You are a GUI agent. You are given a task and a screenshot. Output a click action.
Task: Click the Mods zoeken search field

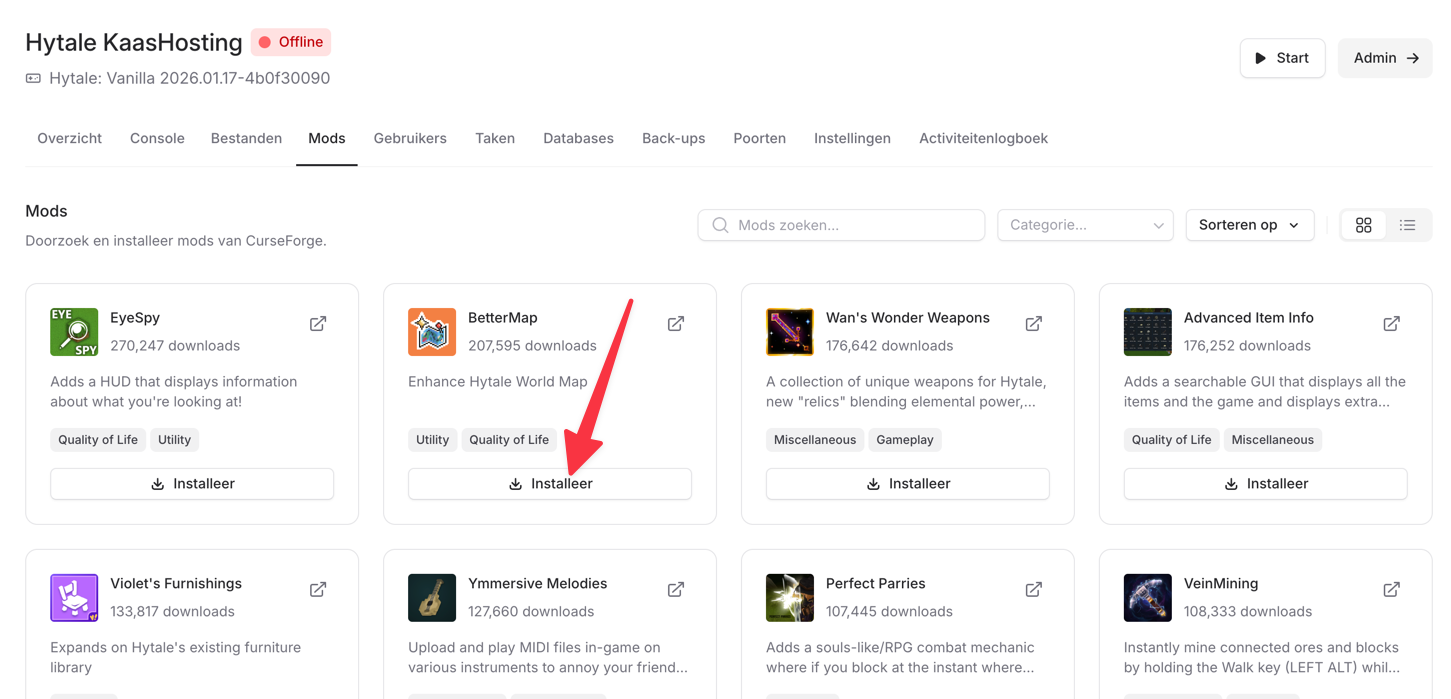tap(841, 225)
